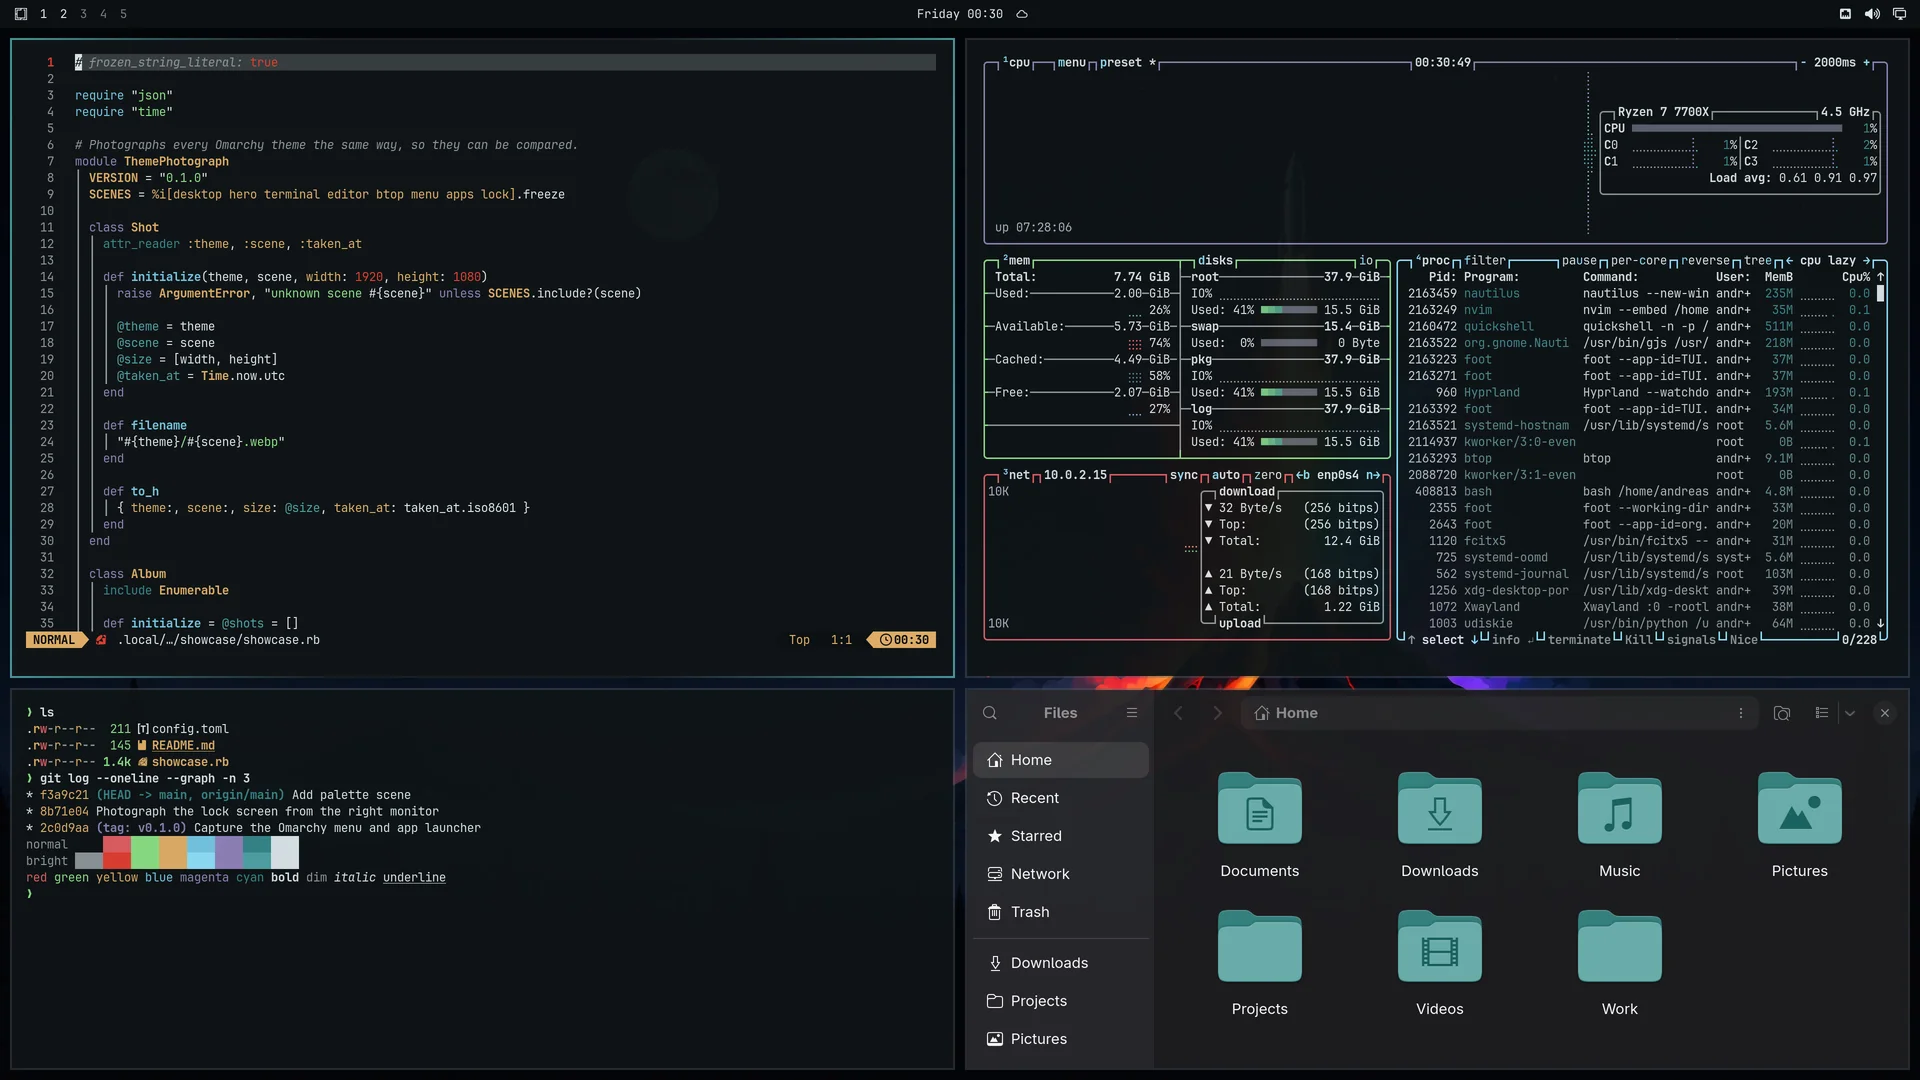Toggle auto scaling in the btop net panel
The width and height of the screenshot is (1920, 1080).
1226,475
